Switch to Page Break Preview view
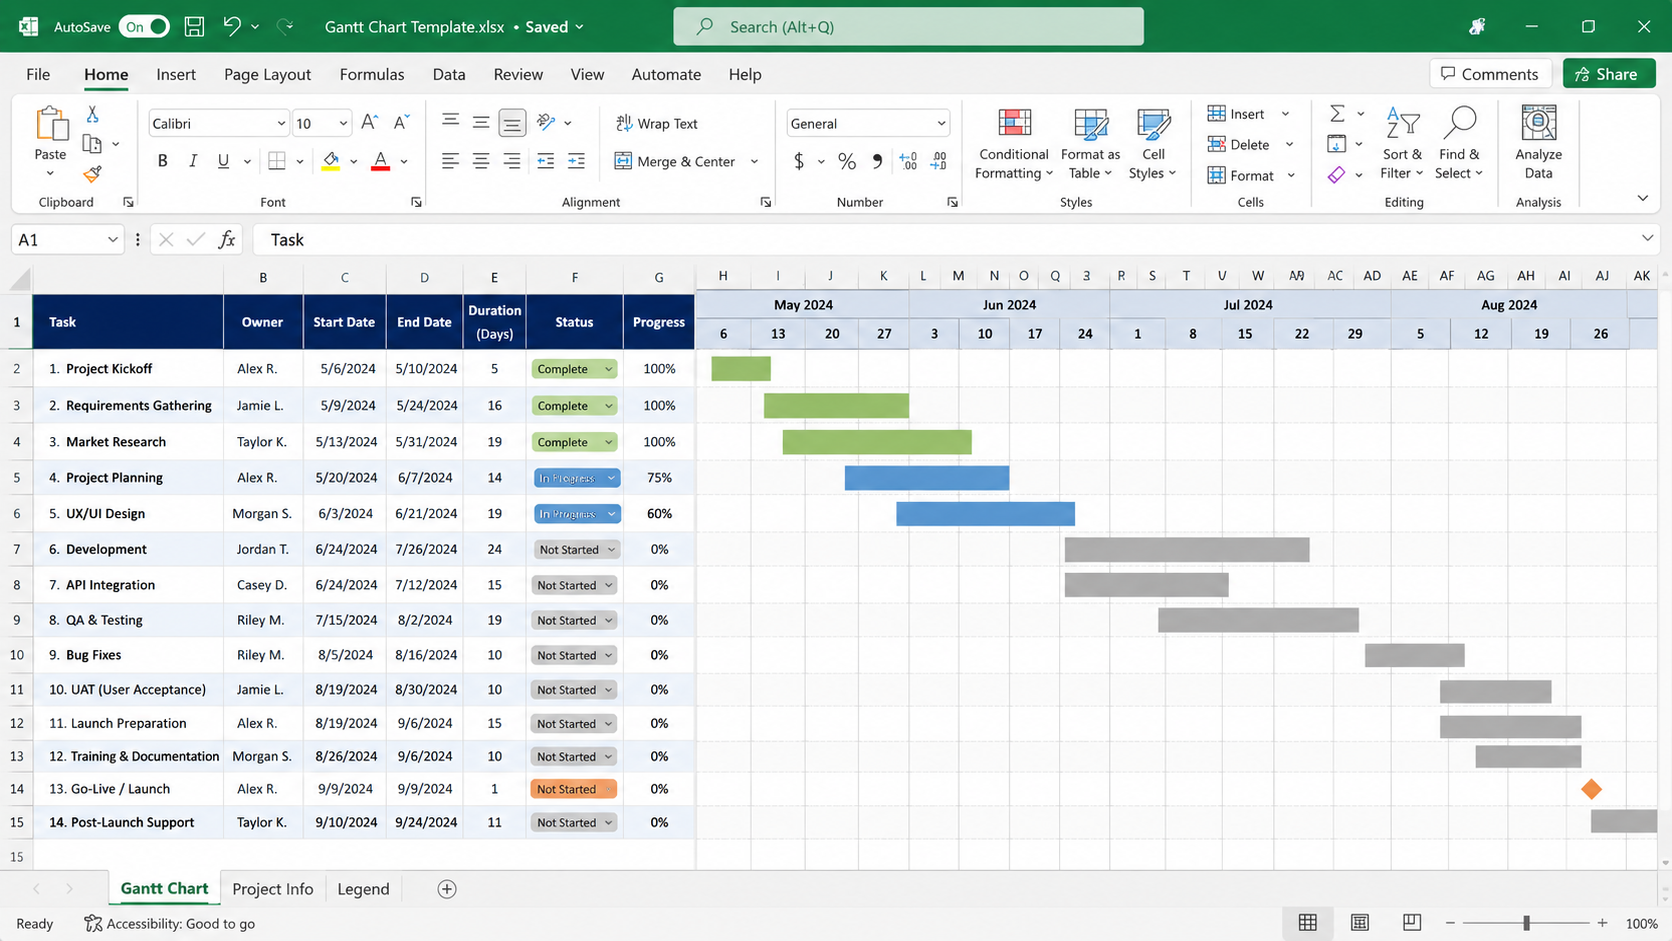1672x941 pixels. click(x=1412, y=923)
